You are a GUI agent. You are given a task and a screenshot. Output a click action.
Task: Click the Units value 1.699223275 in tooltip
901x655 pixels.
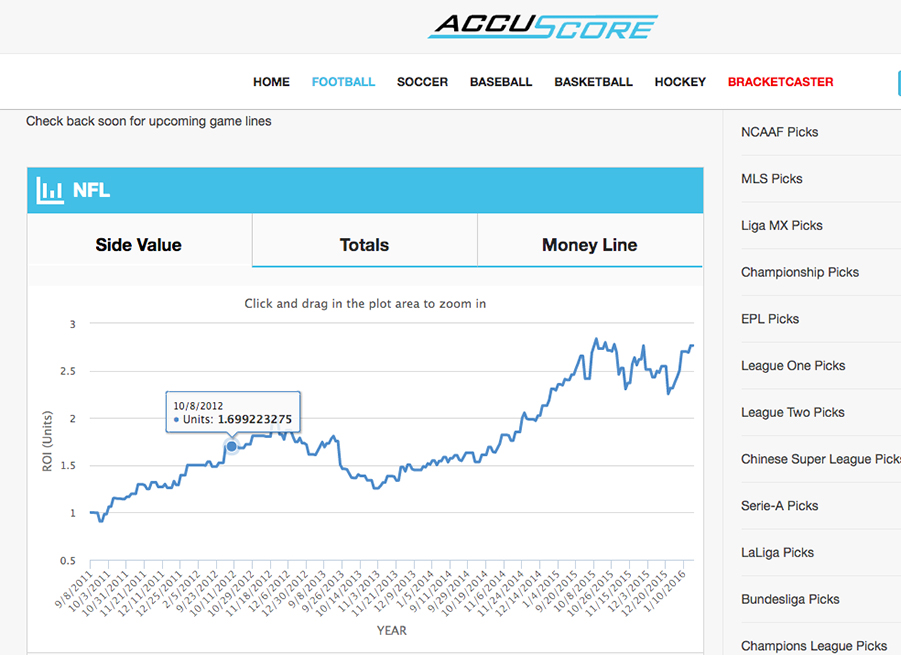[x=255, y=419]
